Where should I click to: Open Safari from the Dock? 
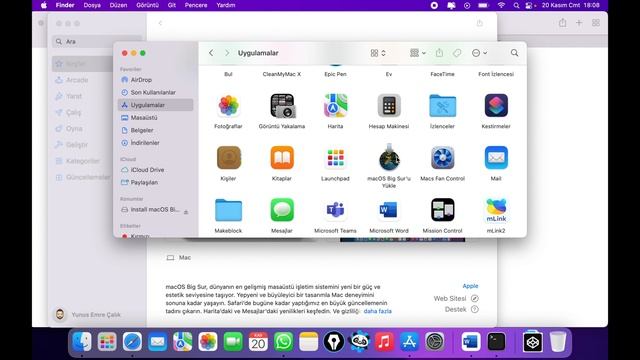click(x=132, y=342)
